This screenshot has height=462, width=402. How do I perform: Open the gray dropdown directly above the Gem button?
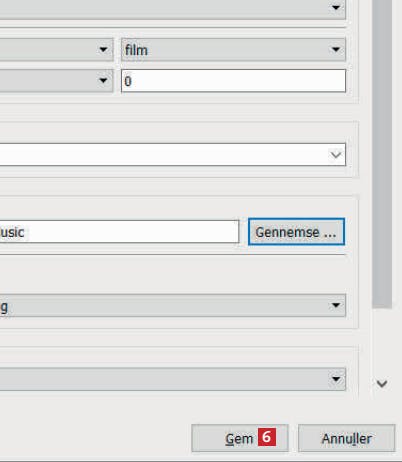click(x=173, y=379)
